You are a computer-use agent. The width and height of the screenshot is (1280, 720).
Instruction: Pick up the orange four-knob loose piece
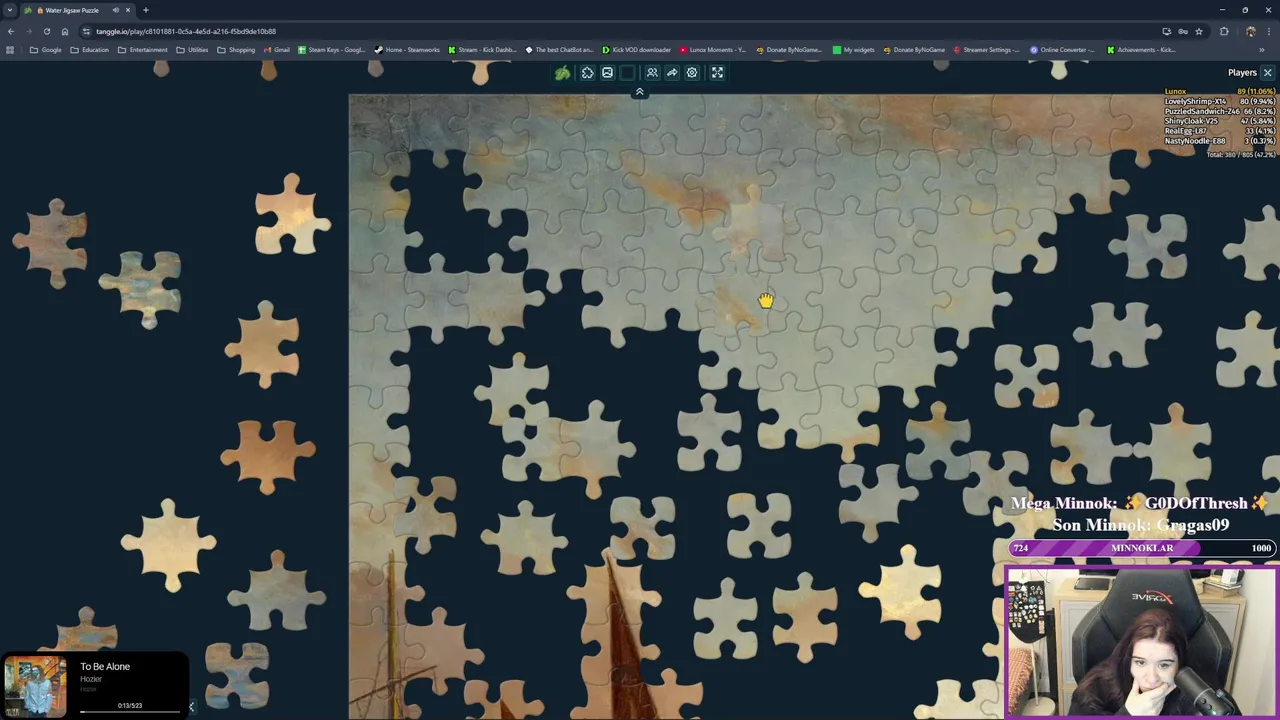point(268,455)
